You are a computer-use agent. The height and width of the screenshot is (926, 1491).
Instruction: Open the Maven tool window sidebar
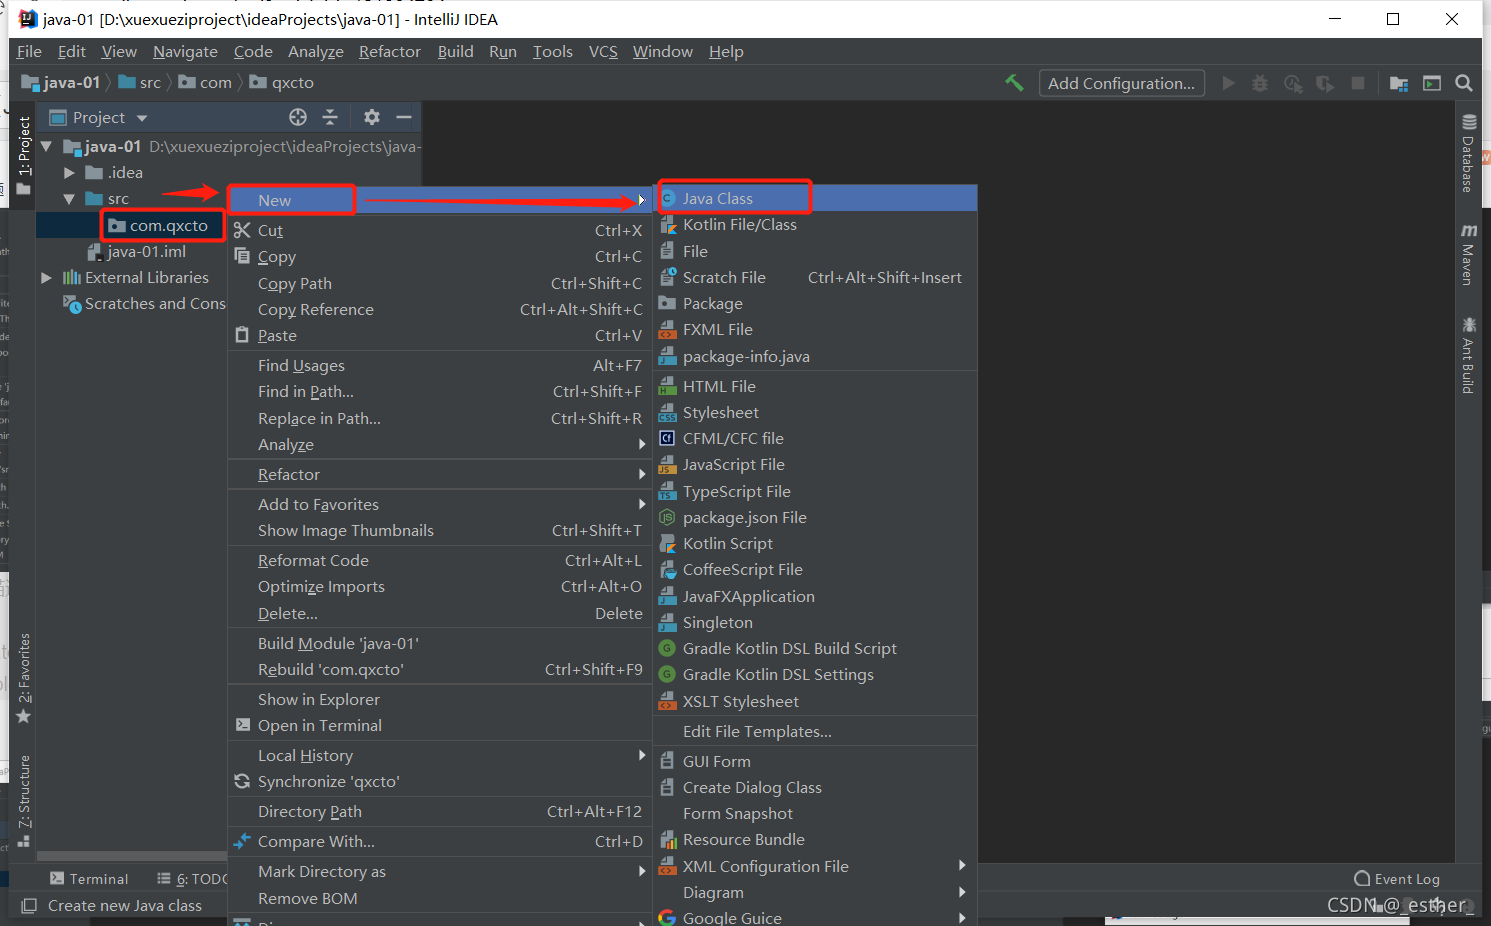pos(1468,255)
